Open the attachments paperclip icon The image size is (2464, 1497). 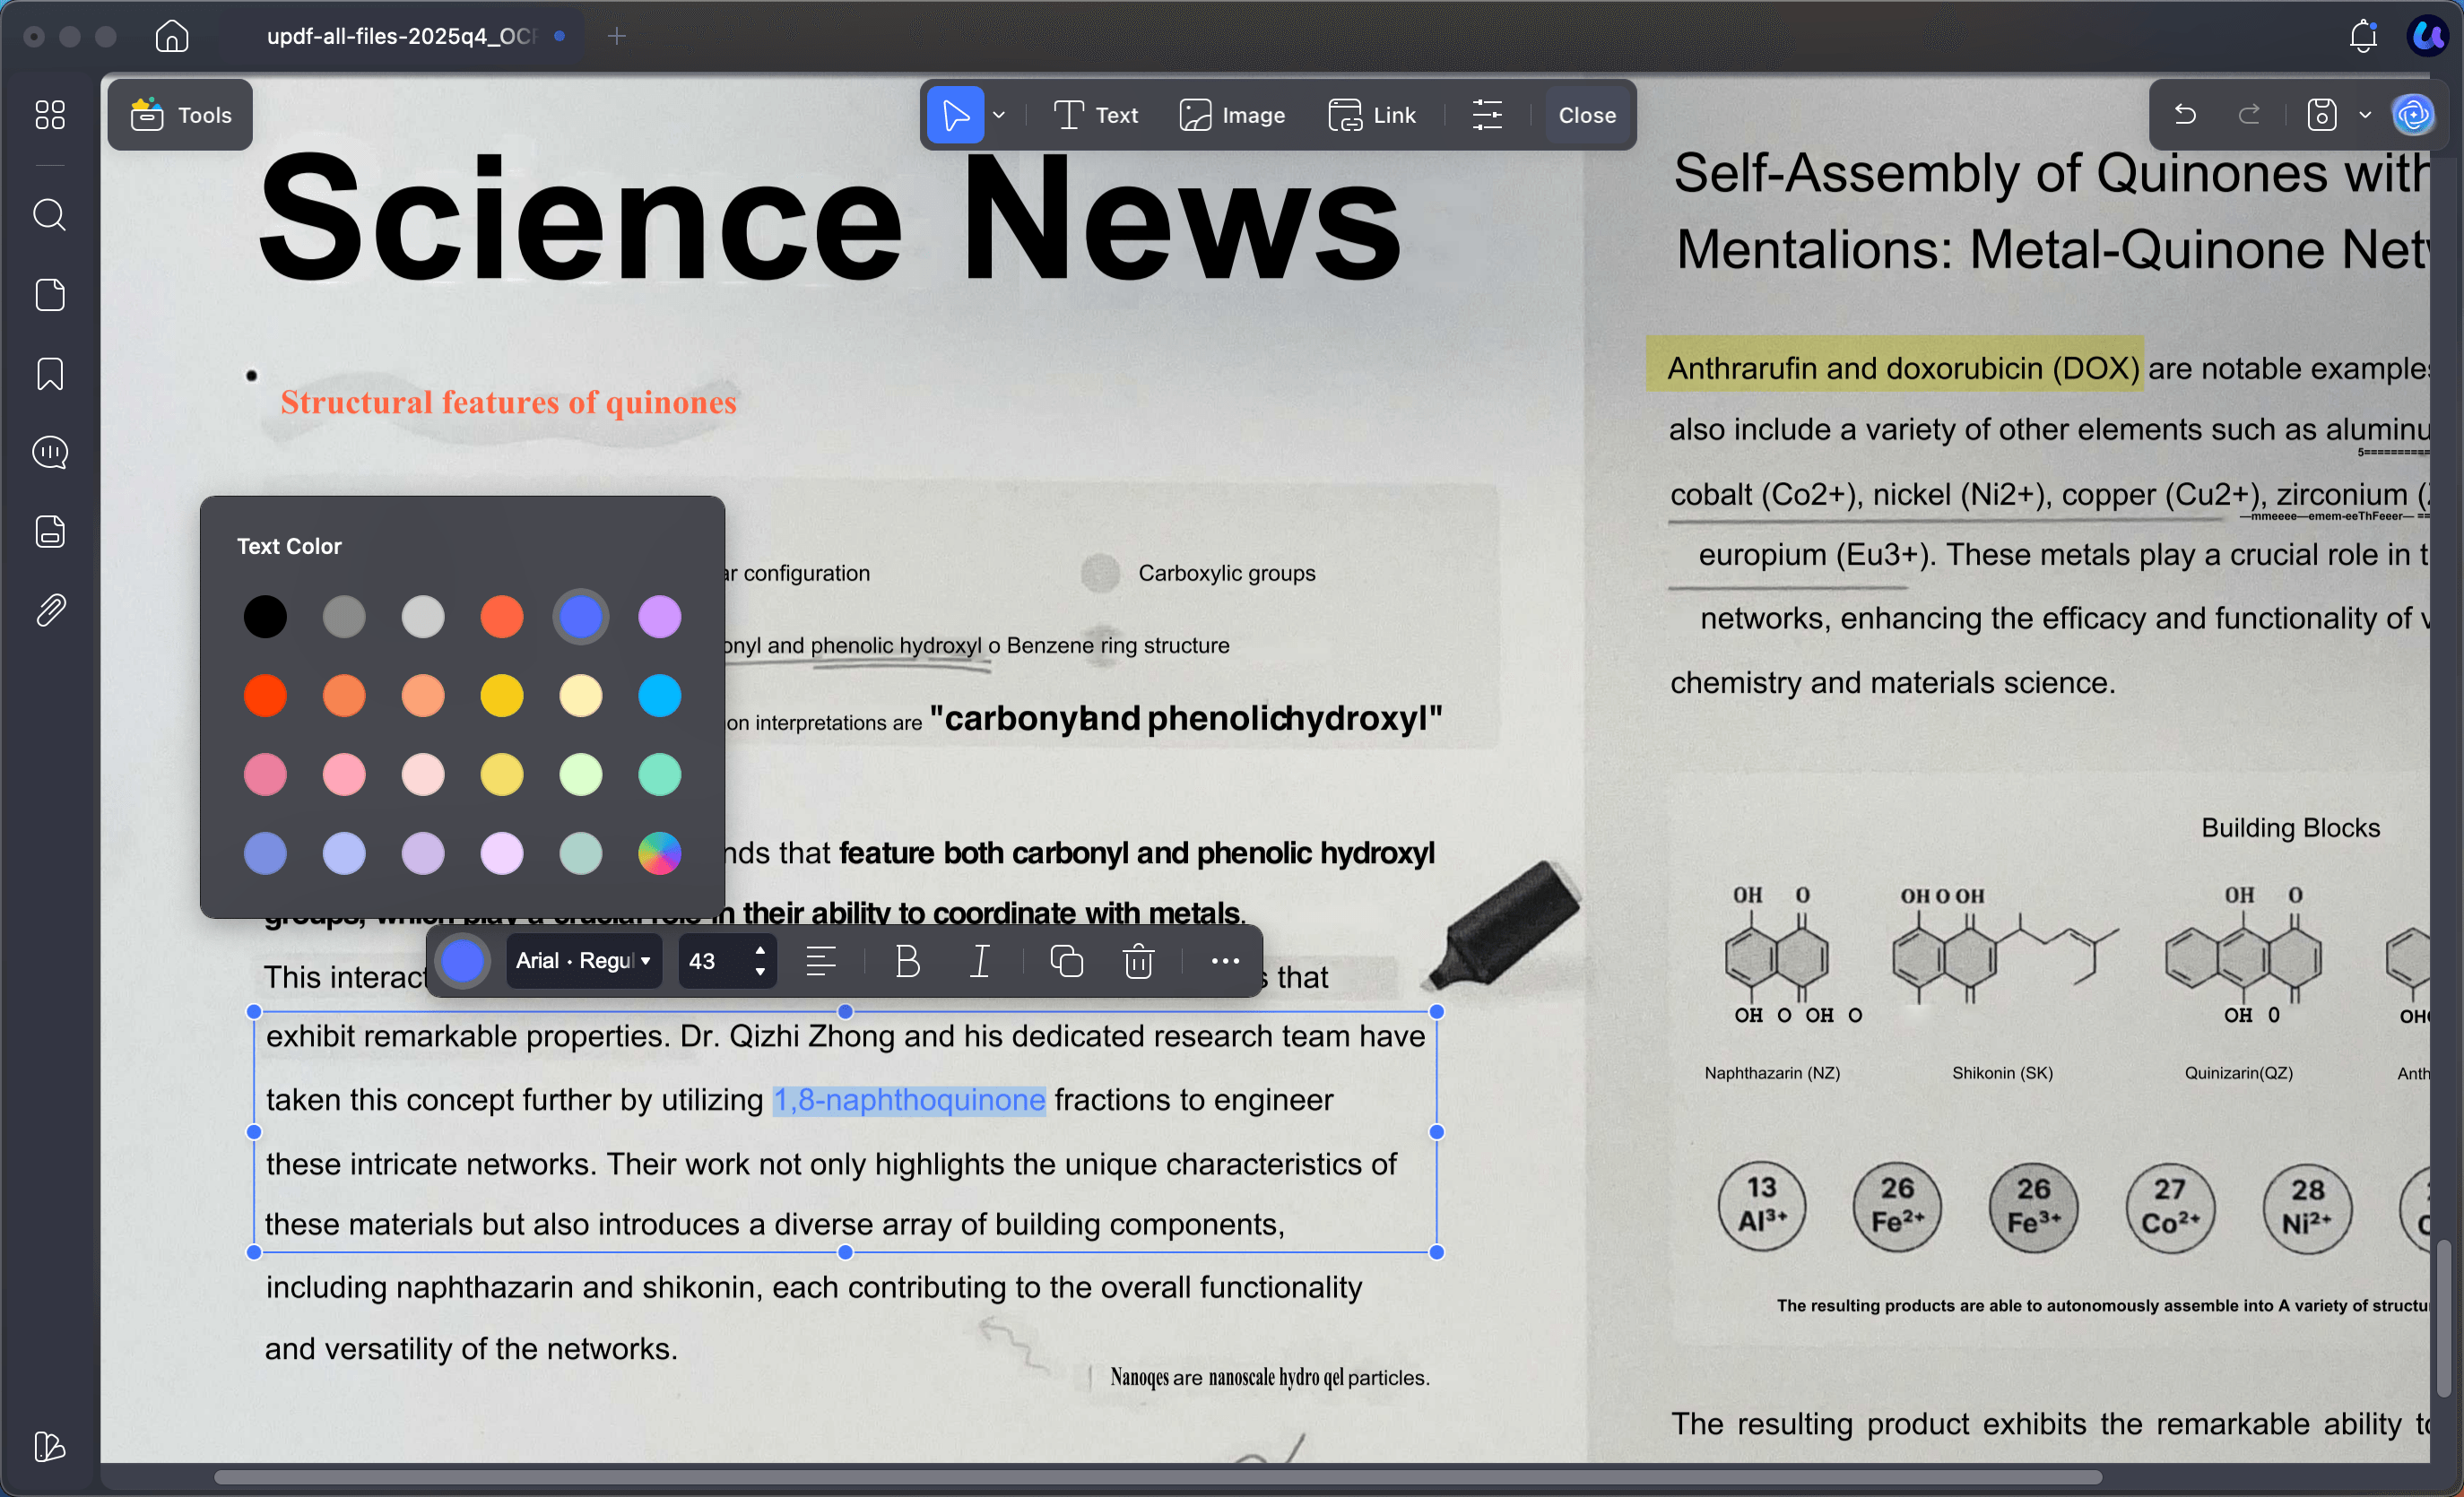click(x=49, y=610)
